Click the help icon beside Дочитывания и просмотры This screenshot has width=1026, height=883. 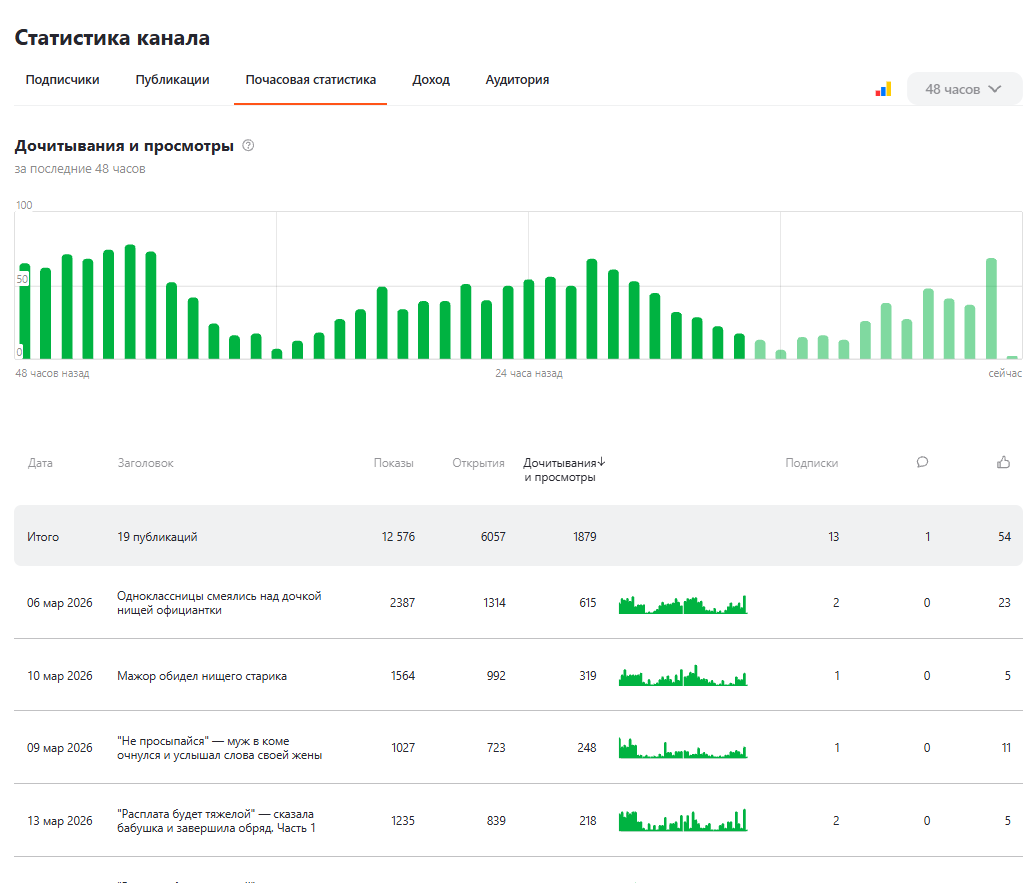[248, 146]
